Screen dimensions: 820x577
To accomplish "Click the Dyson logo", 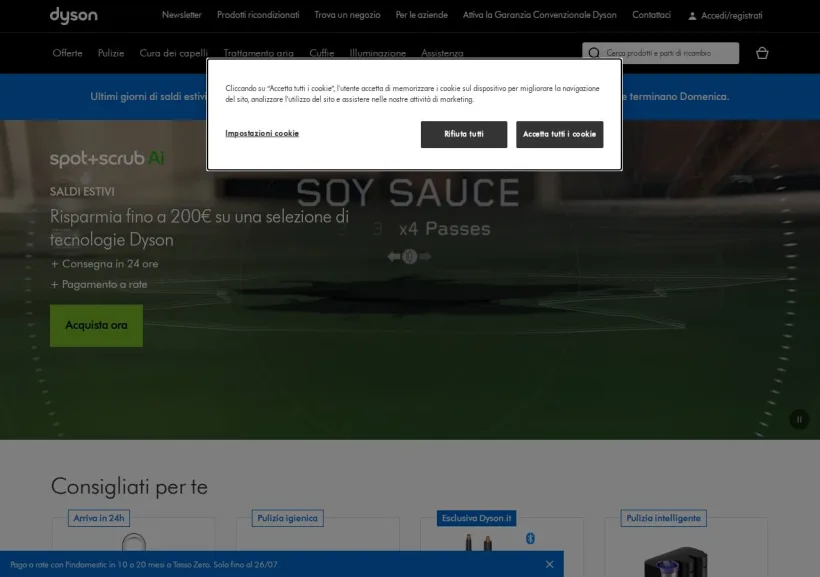I will pos(74,16).
